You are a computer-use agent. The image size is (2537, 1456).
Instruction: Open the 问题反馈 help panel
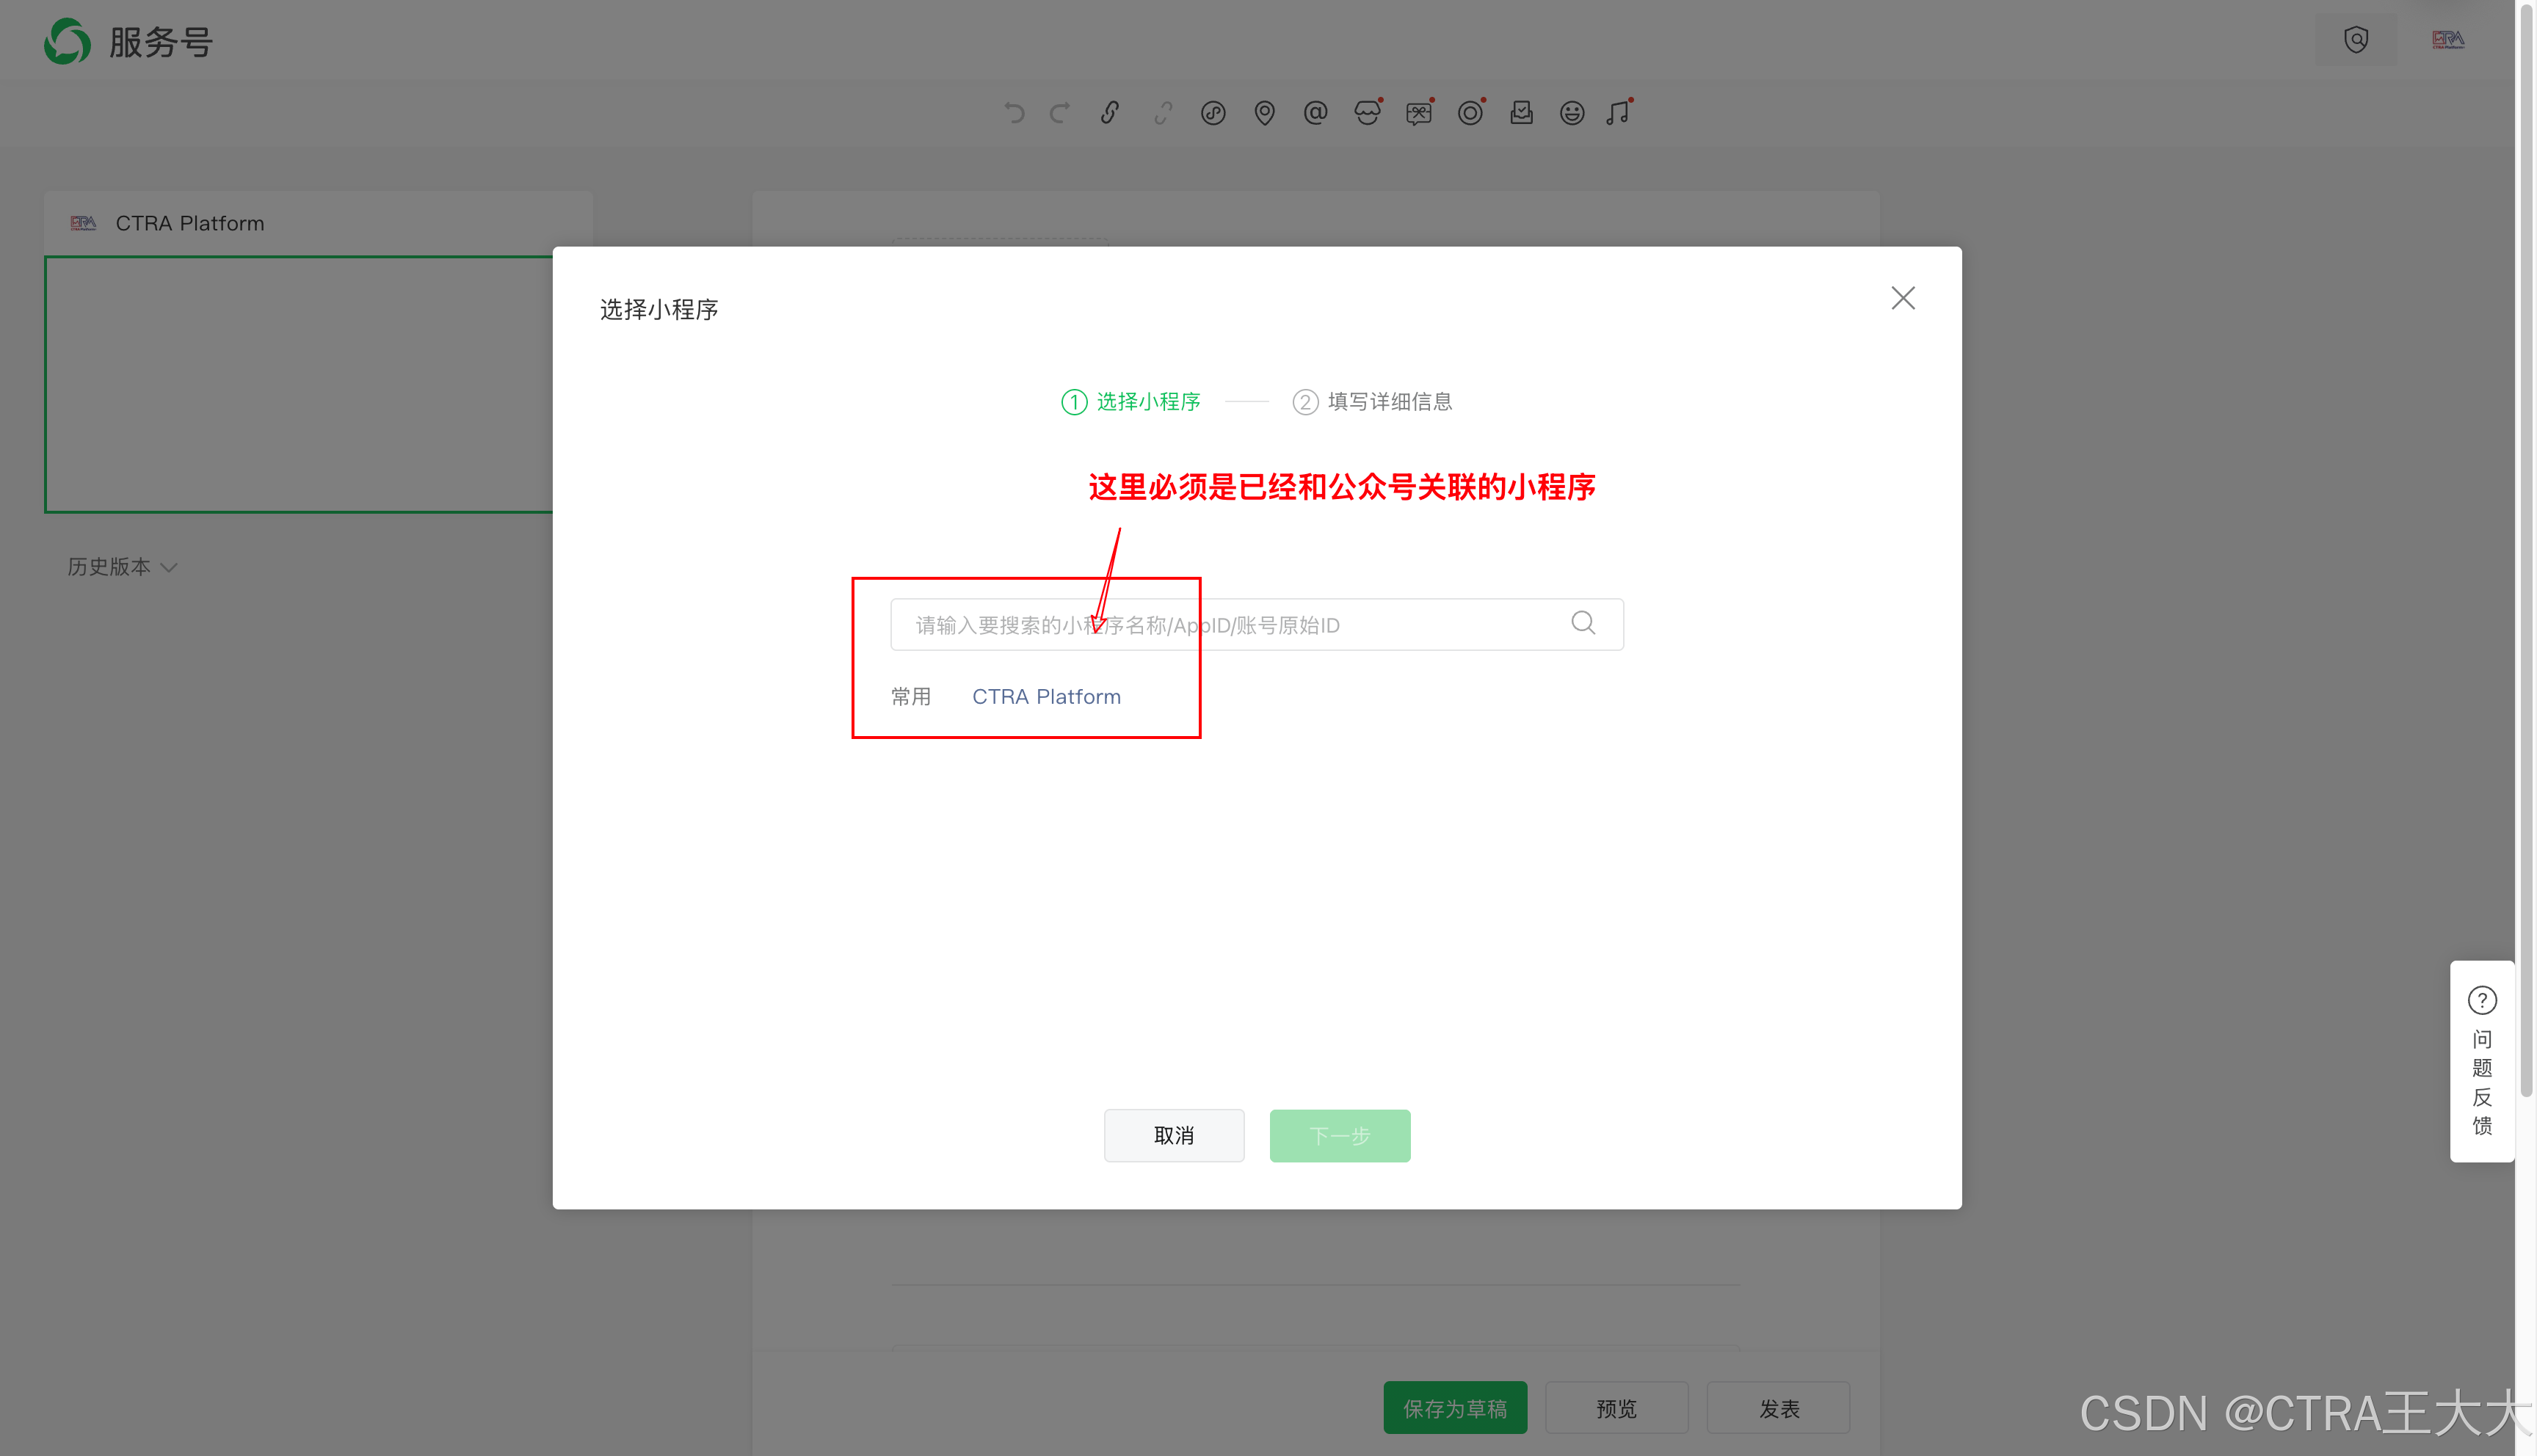pyautogui.click(x=2481, y=1061)
